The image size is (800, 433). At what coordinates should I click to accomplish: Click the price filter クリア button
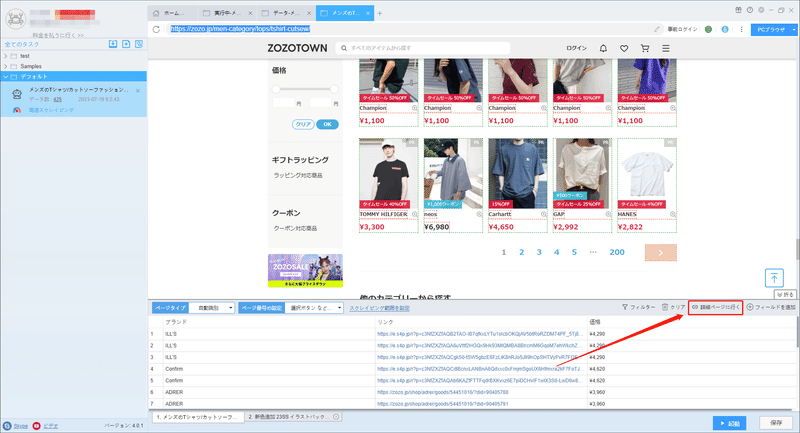pos(303,124)
